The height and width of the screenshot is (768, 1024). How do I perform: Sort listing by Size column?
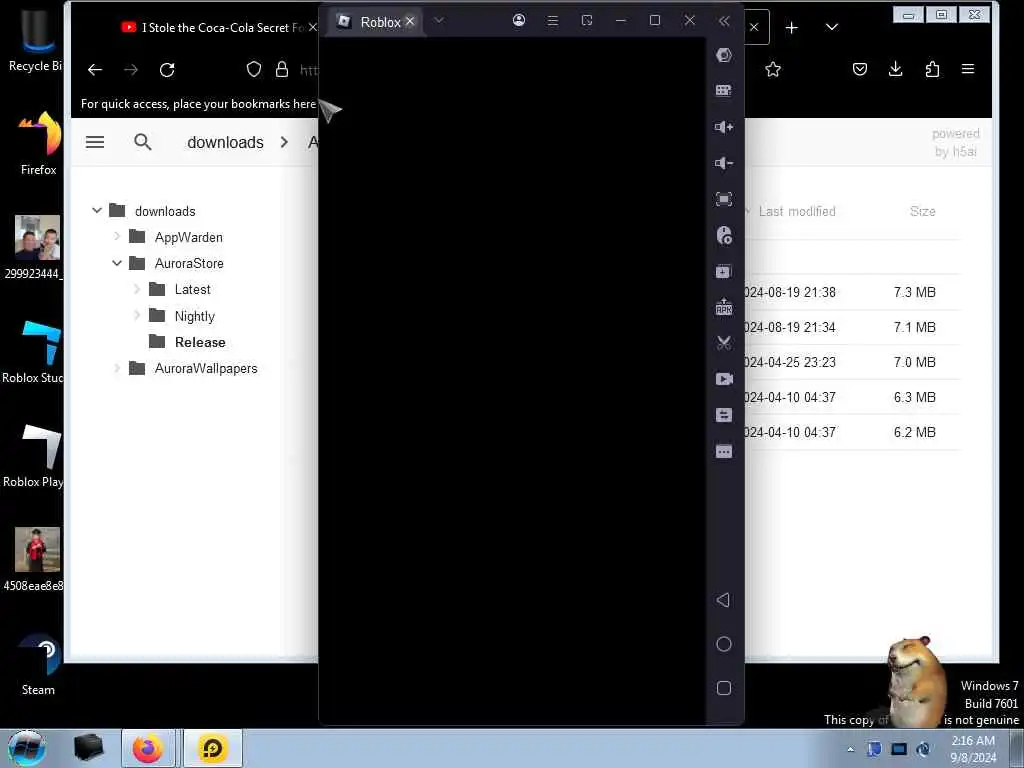(922, 211)
